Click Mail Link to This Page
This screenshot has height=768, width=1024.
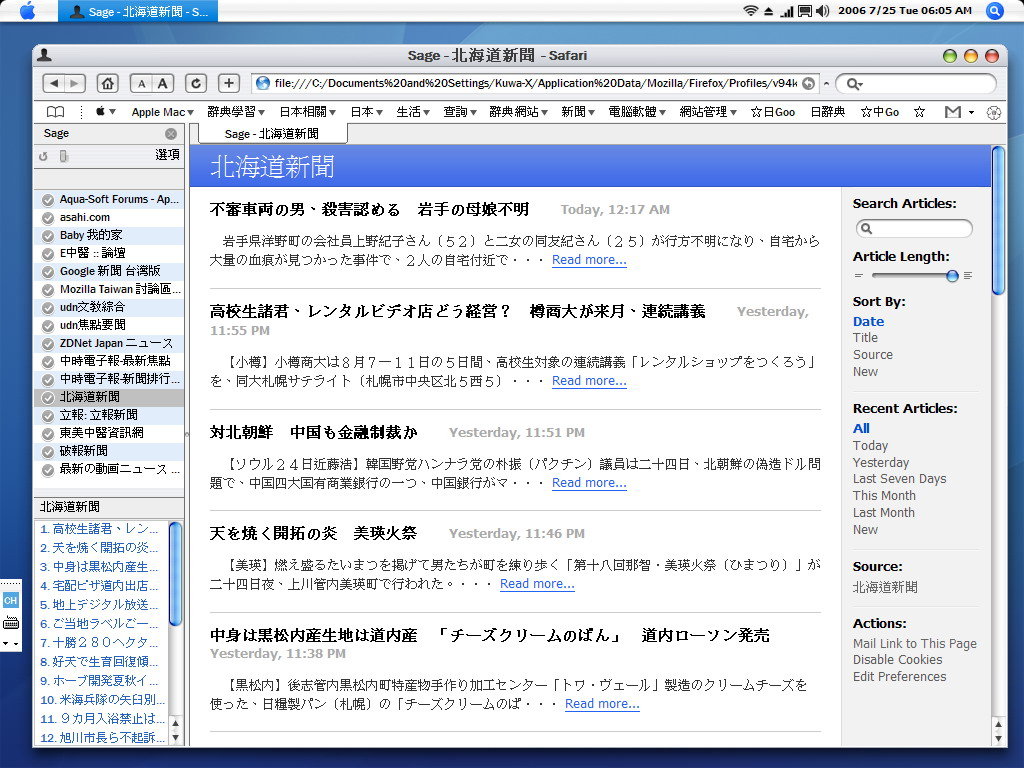coord(914,644)
